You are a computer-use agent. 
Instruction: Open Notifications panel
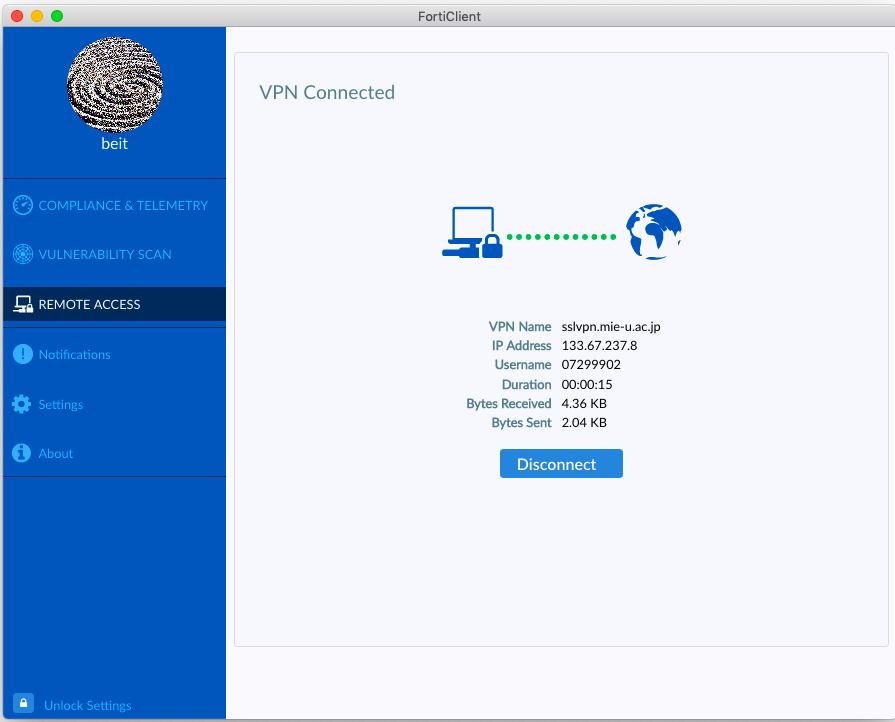point(74,354)
